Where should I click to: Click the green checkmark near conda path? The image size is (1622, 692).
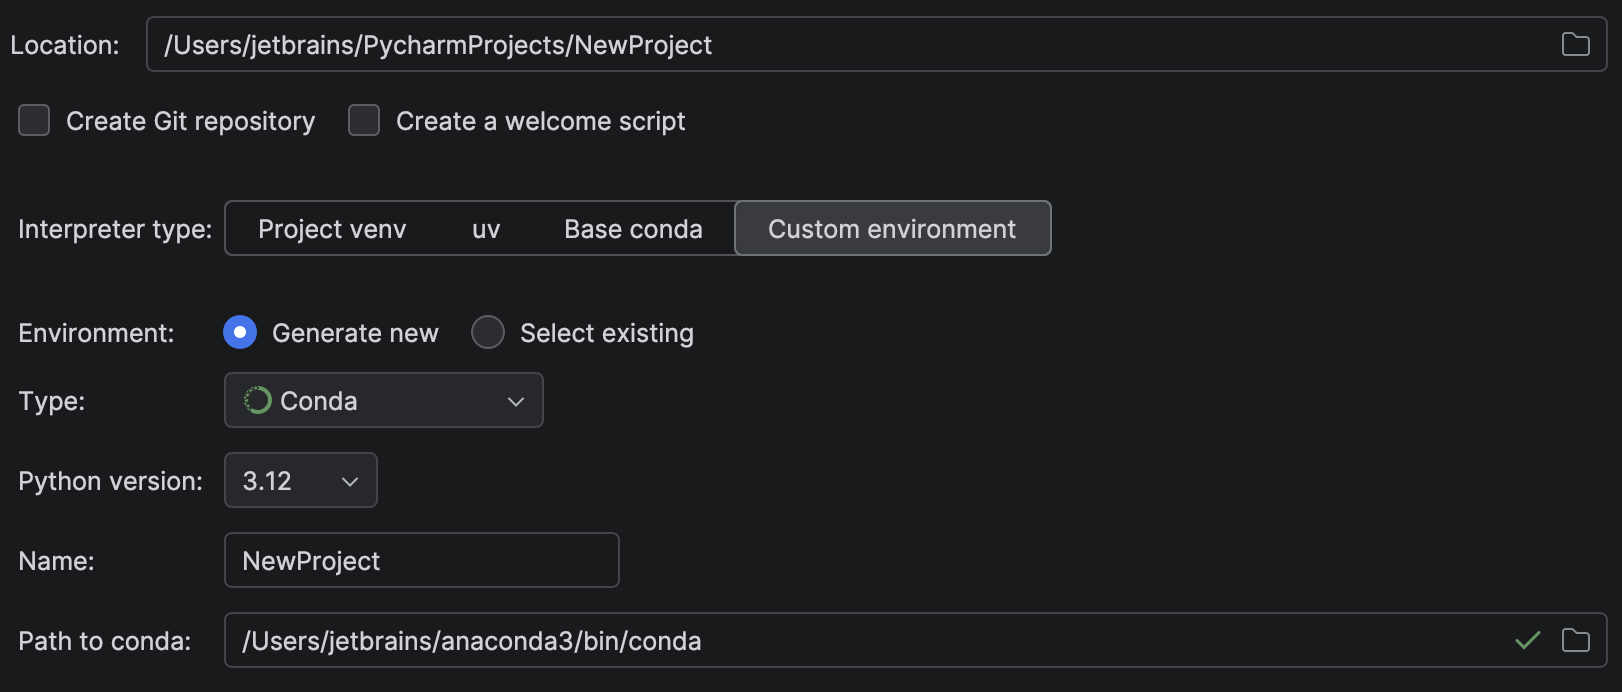(1528, 641)
